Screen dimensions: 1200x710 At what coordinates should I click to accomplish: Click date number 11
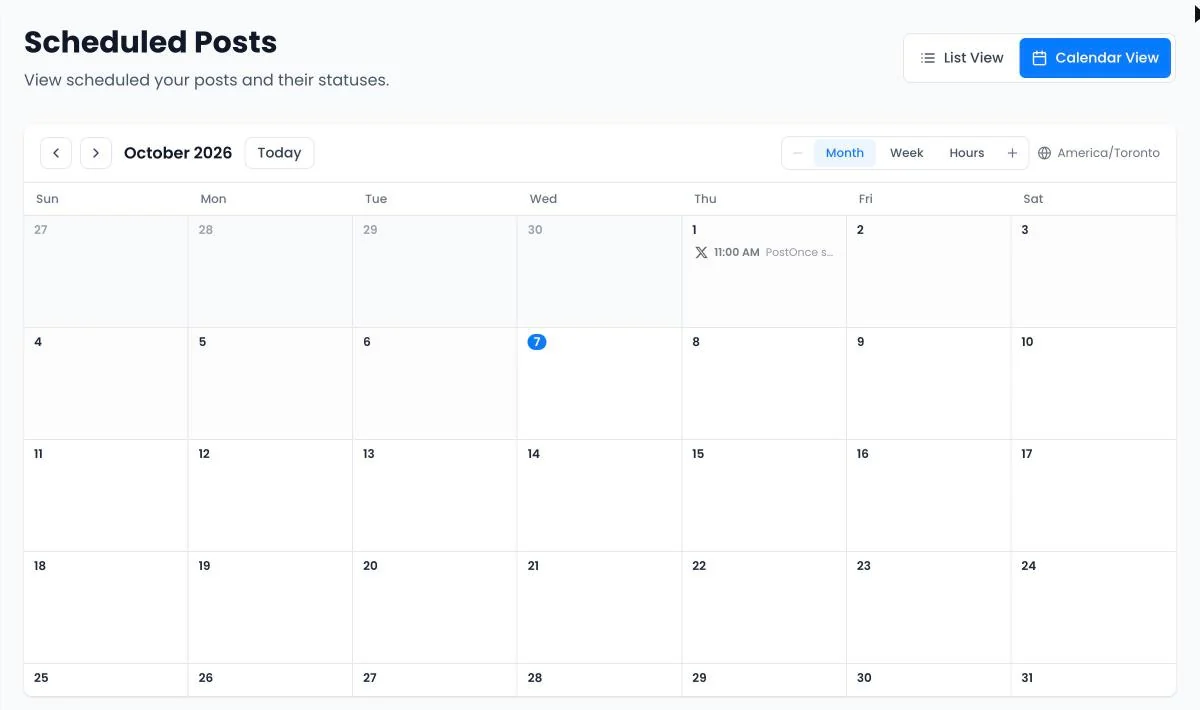click(x=38, y=454)
